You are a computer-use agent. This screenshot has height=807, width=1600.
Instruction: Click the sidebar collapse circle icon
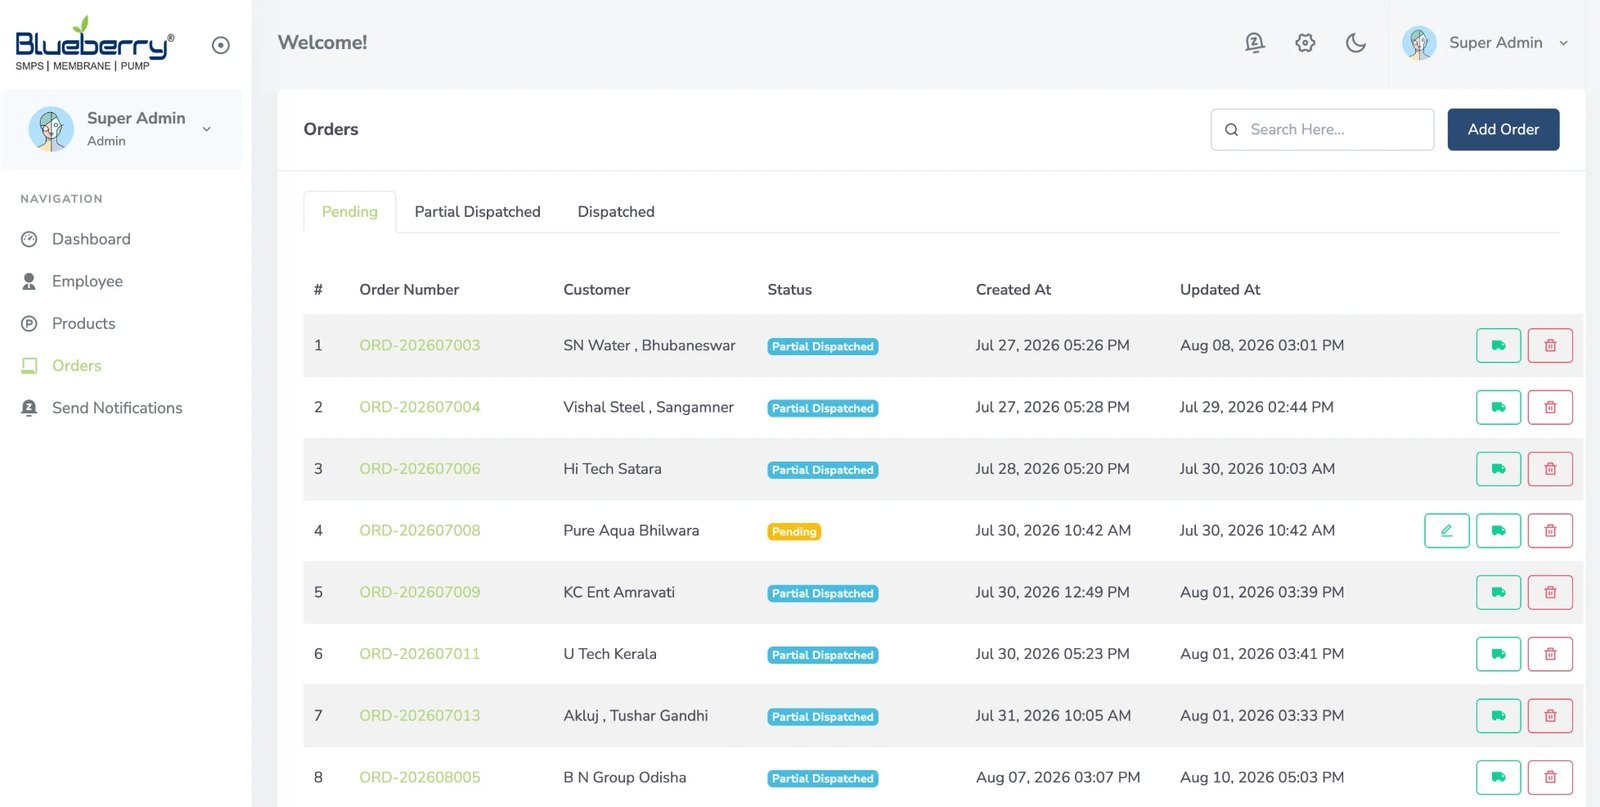tap(221, 45)
